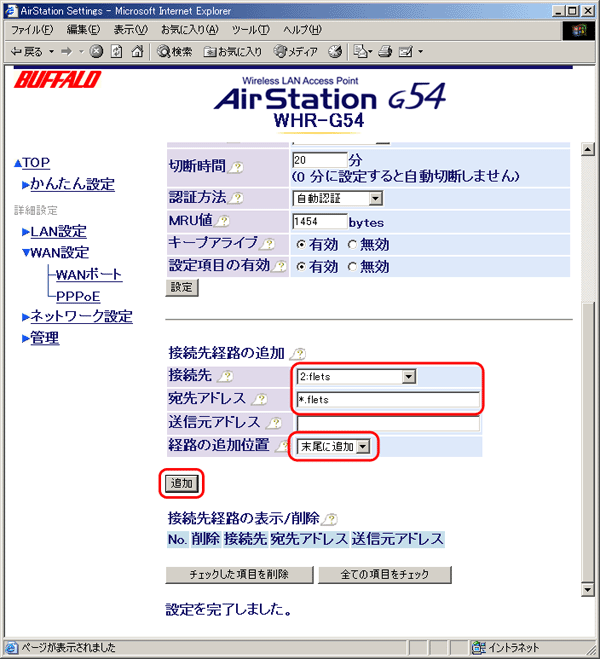The height and width of the screenshot is (659, 600).
Task: Open the Search (検索) toolbar button
Action: coord(174,51)
